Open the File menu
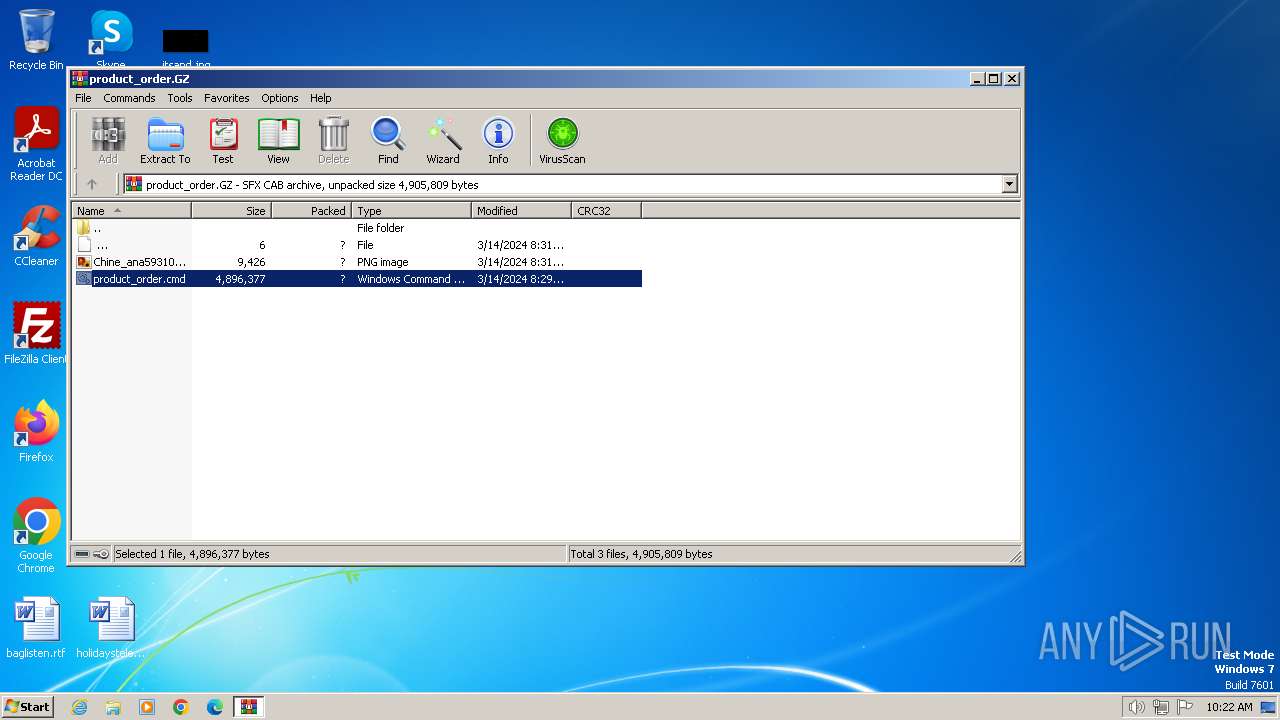 click(x=83, y=98)
